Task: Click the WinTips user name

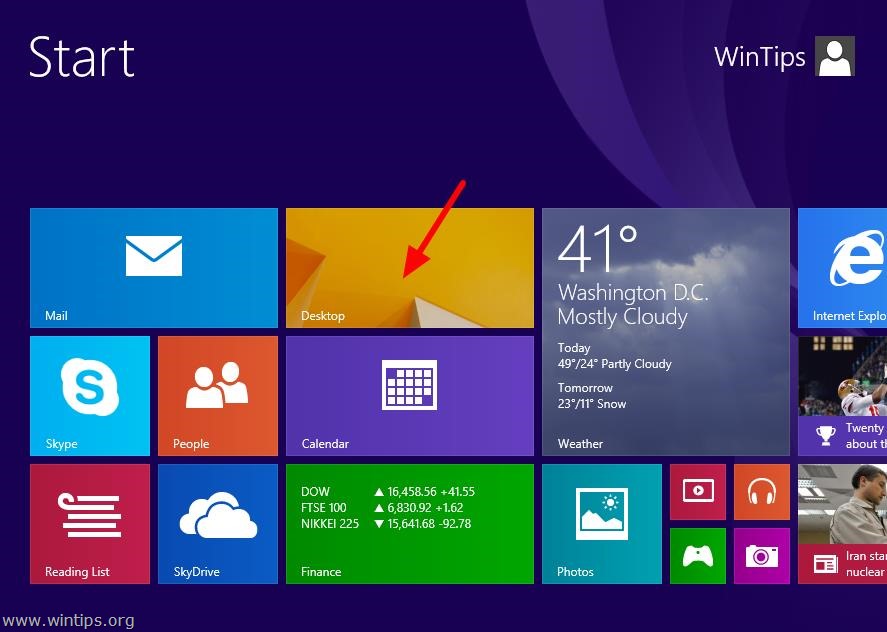Action: pyautogui.click(x=760, y=57)
